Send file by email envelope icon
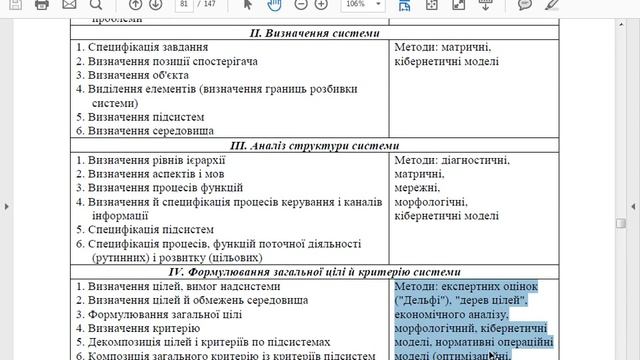The image size is (640, 360). click(69, 4)
